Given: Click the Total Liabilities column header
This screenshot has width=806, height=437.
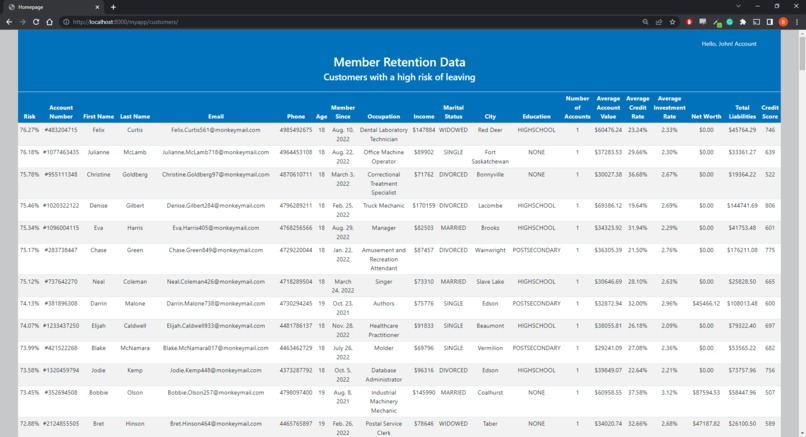Looking at the screenshot, I should [742, 112].
